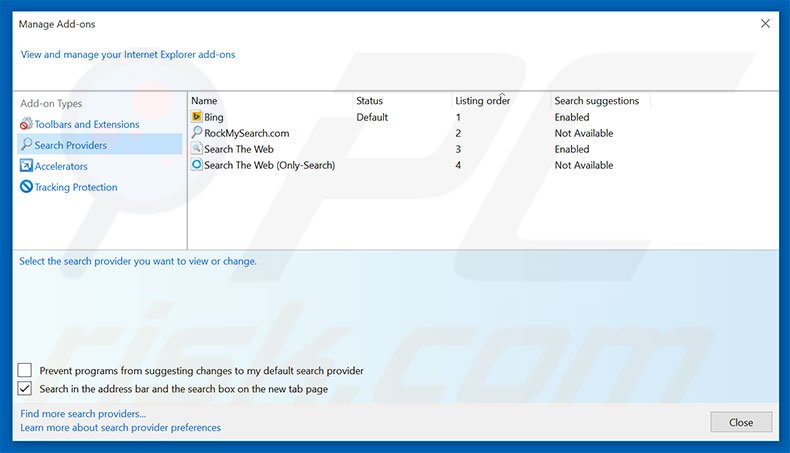This screenshot has height=453, width=790.
Task: Close the Manage Add-ons window with X
Action: [x=765, y=24]
